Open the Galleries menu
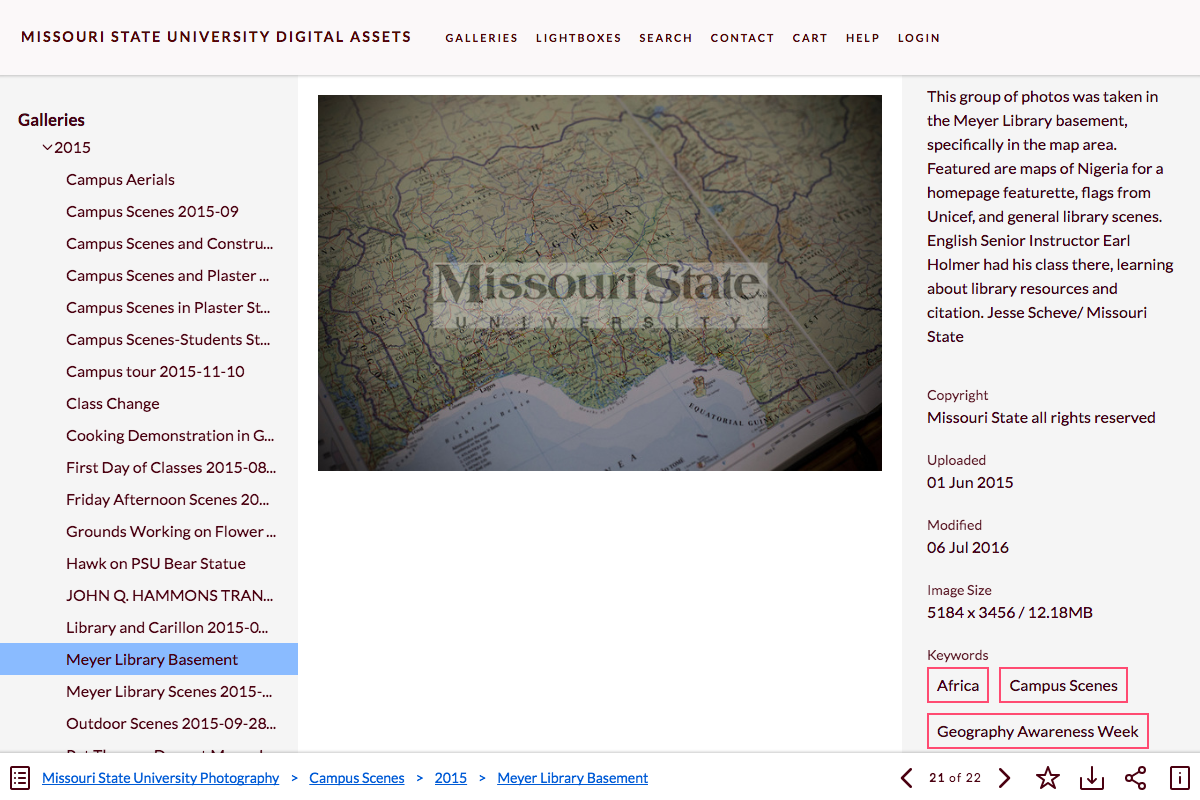This screenshot has height=800, width=1200. pos(481,38)
